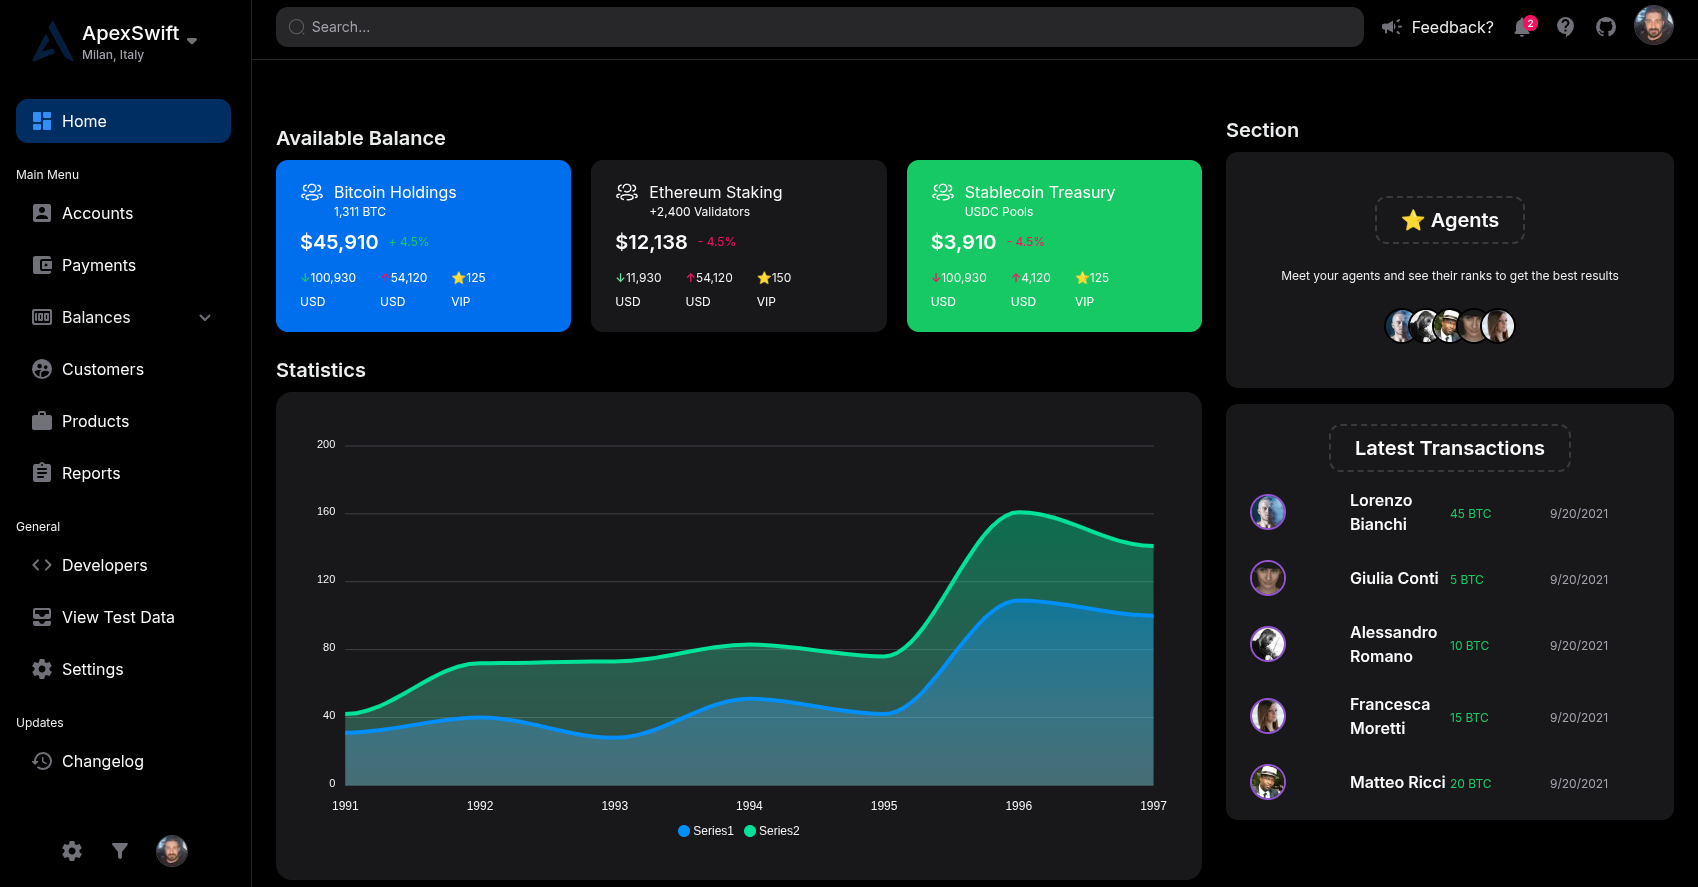The image size is (1698, 887).
Task: Open the Customers page
Action: pos(102,369)
